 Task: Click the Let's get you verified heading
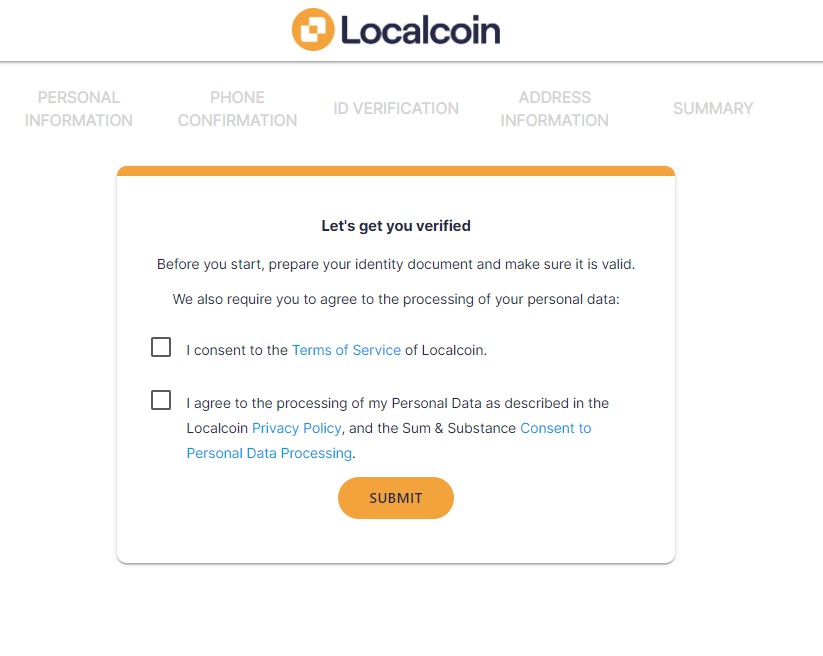pyautogui.click(x=396, y=225)
